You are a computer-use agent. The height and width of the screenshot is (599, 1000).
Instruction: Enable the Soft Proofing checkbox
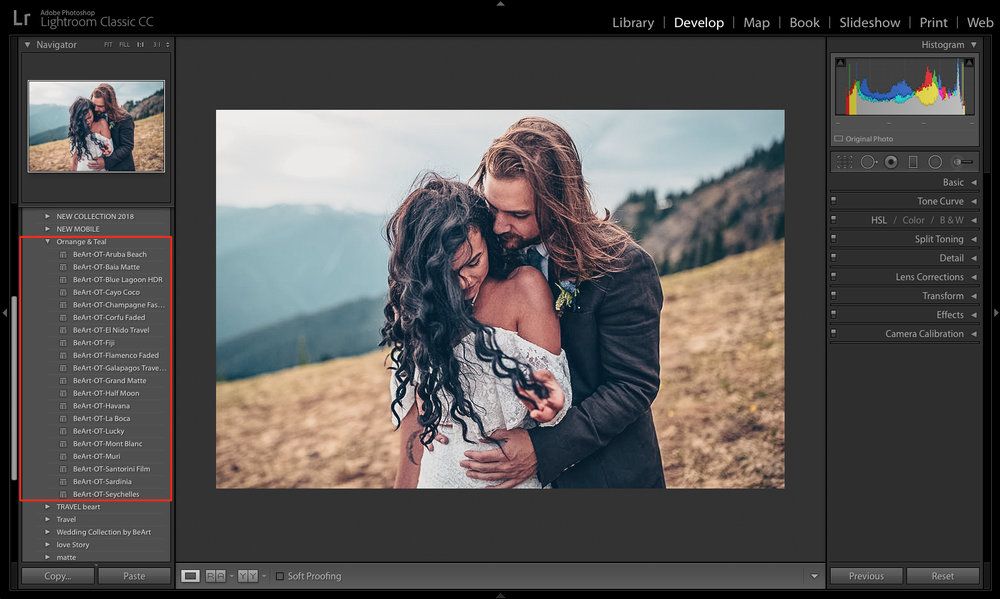coord(279,576)
